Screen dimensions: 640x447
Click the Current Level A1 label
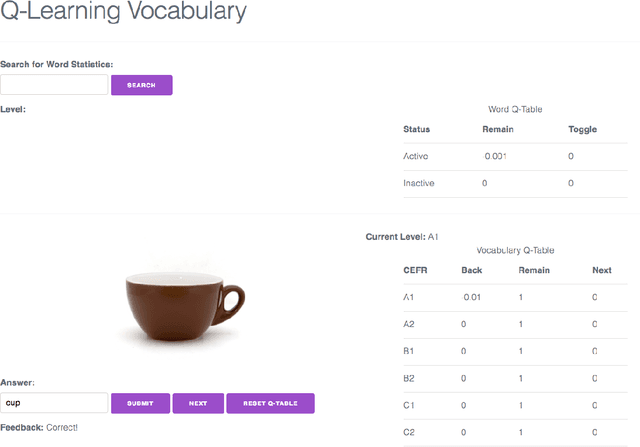(x=402, y=237)
